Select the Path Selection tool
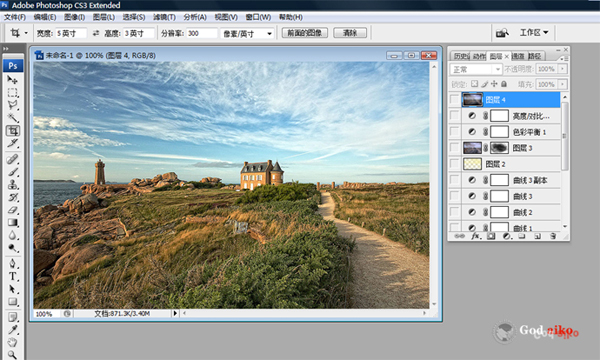This screenshot has height=360, width=600. coord(13,289)
